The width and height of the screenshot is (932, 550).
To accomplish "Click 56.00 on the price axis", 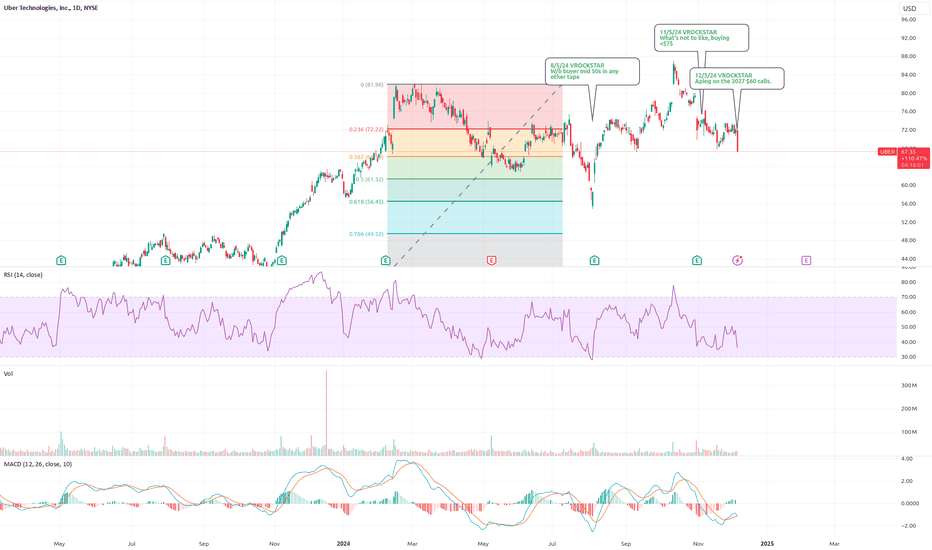I will point(908,203).
